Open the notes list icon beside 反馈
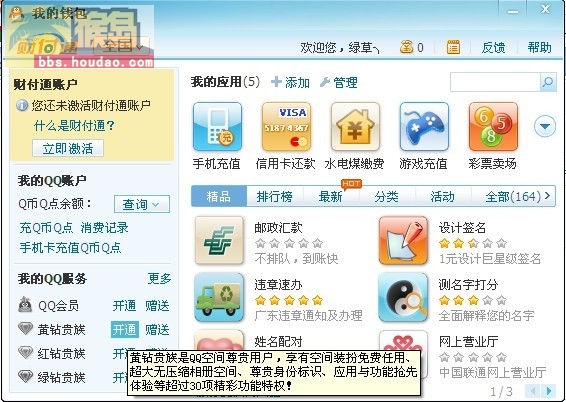 (453, 47)
